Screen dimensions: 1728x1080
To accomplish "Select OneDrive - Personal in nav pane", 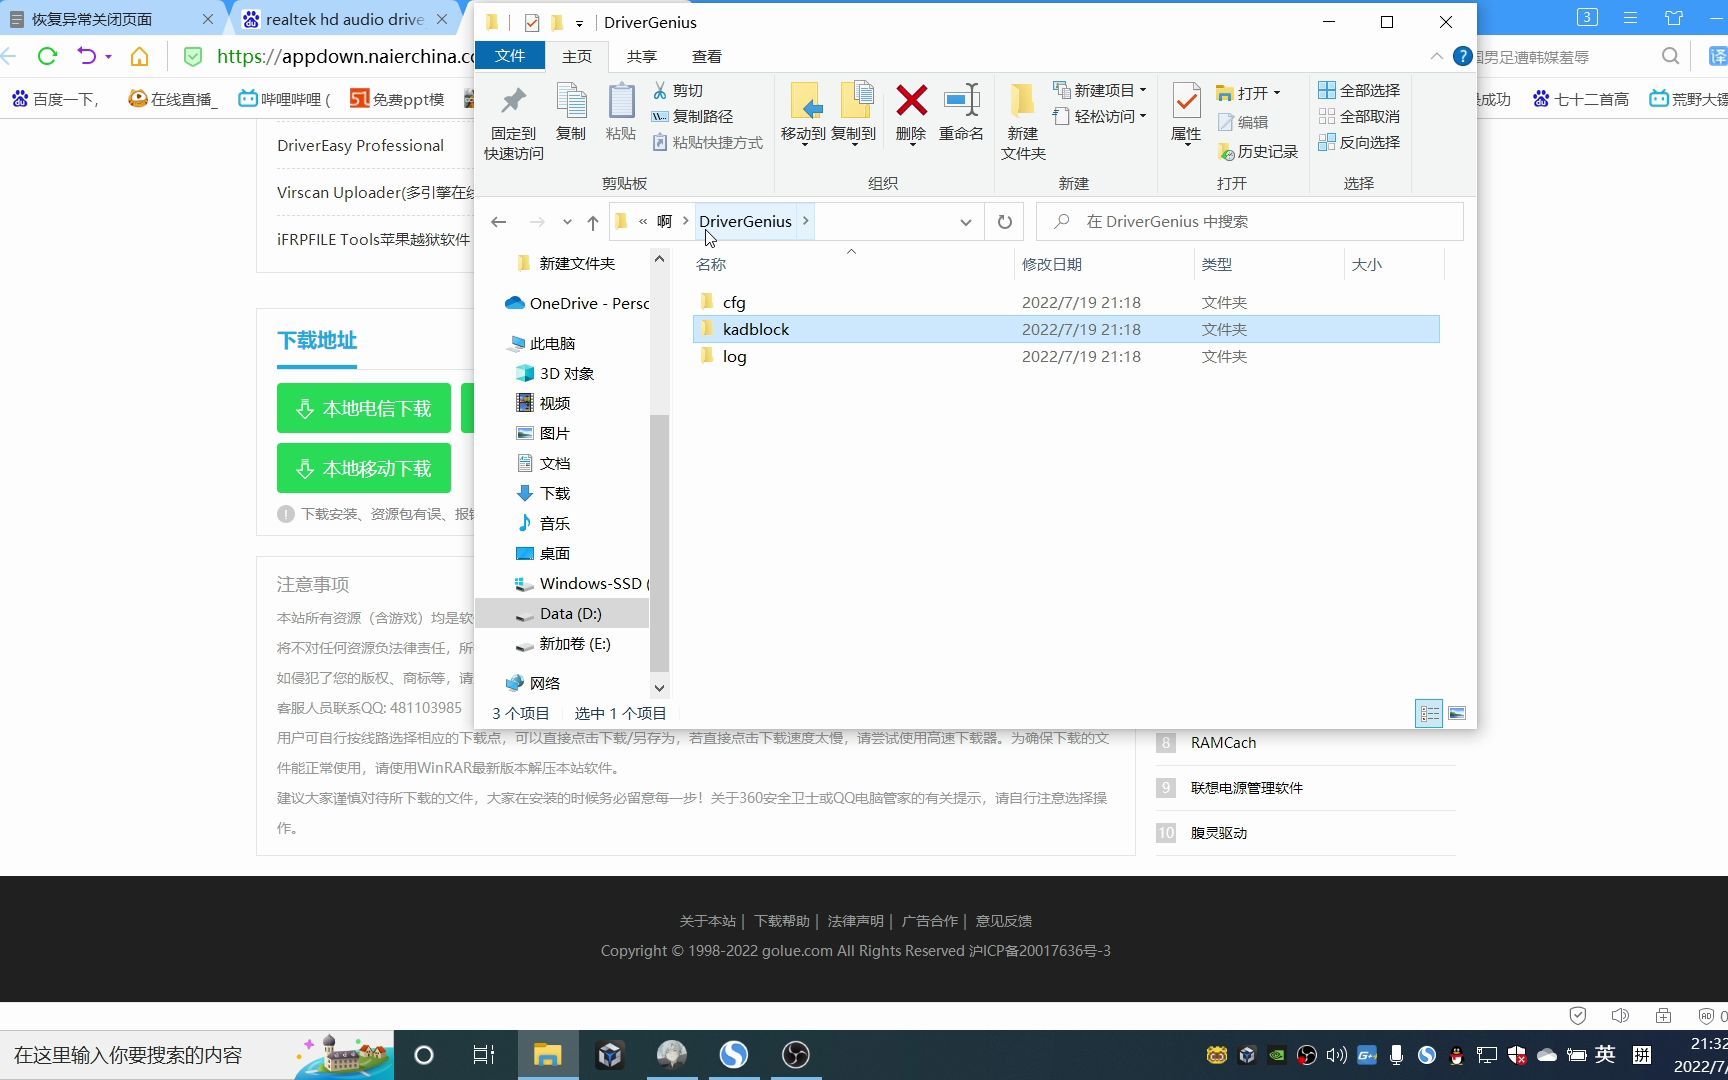I will point(577,303).
